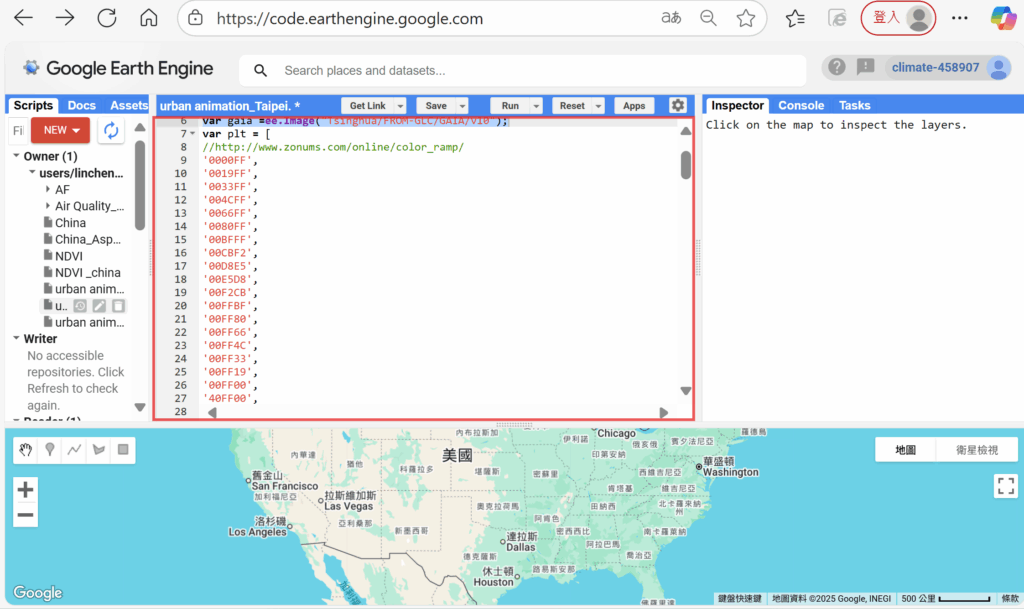Rename the selected script pencil icon
Viewport: 1024px width, 609px height.
click(x=99, y=305)
